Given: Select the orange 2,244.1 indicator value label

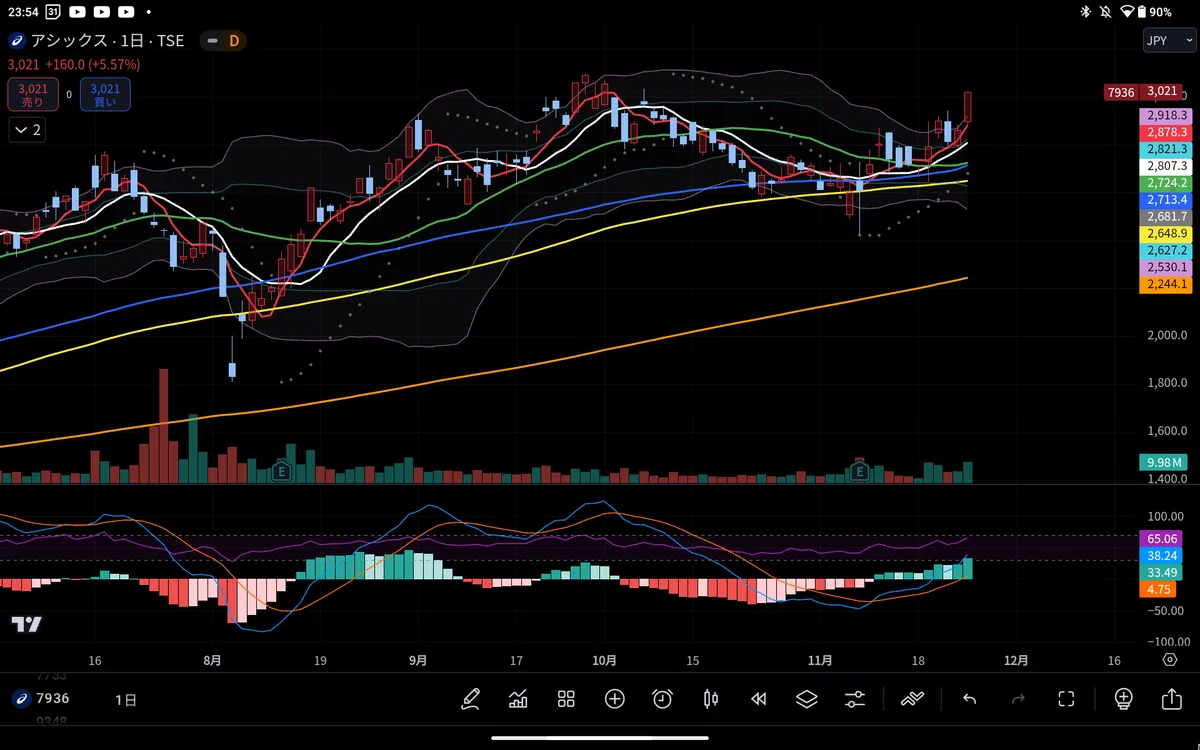Looking at the screenshot, I should coord(1166,284).
